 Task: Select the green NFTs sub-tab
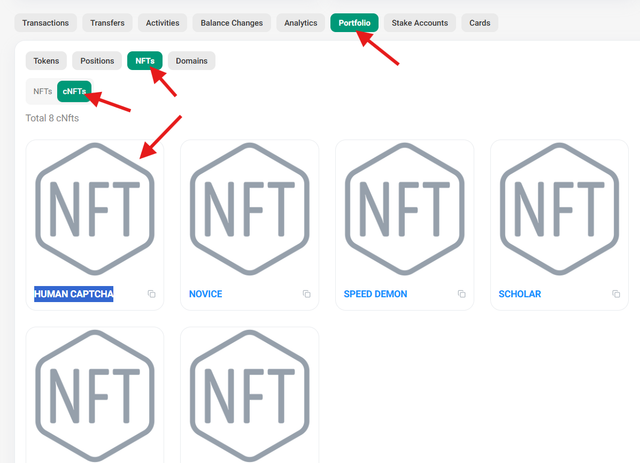[x=145, y=61]
